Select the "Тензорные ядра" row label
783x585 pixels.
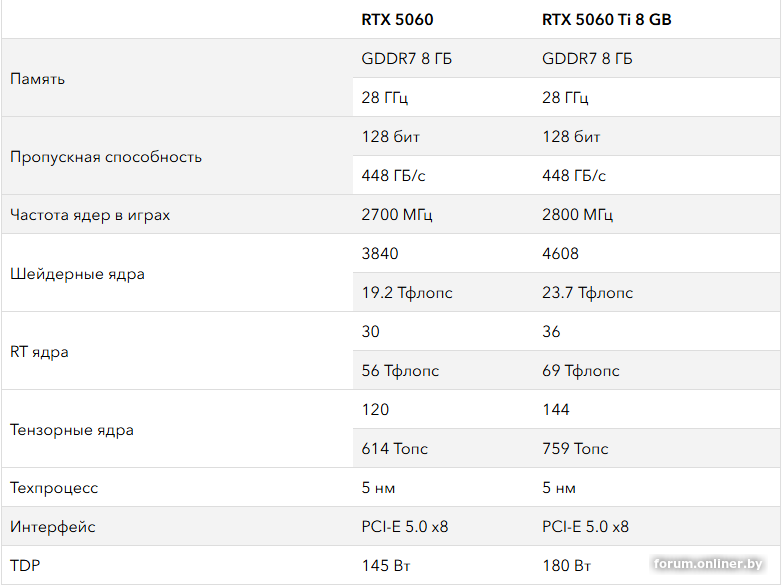click(x=71, y=430)
